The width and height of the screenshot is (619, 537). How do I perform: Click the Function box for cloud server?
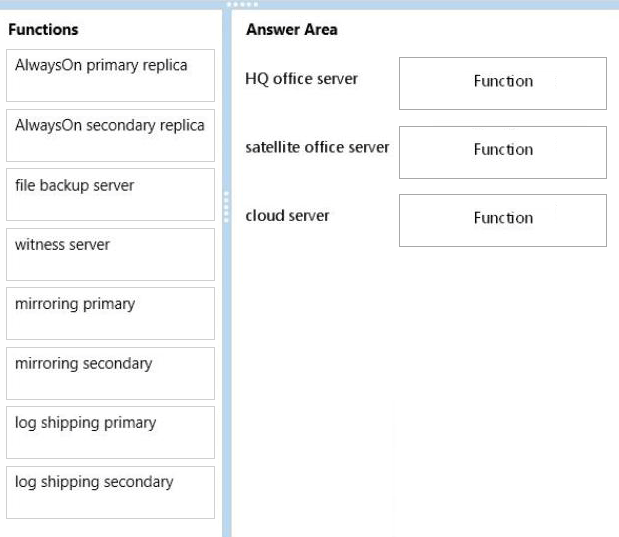[x=502, y=219]
